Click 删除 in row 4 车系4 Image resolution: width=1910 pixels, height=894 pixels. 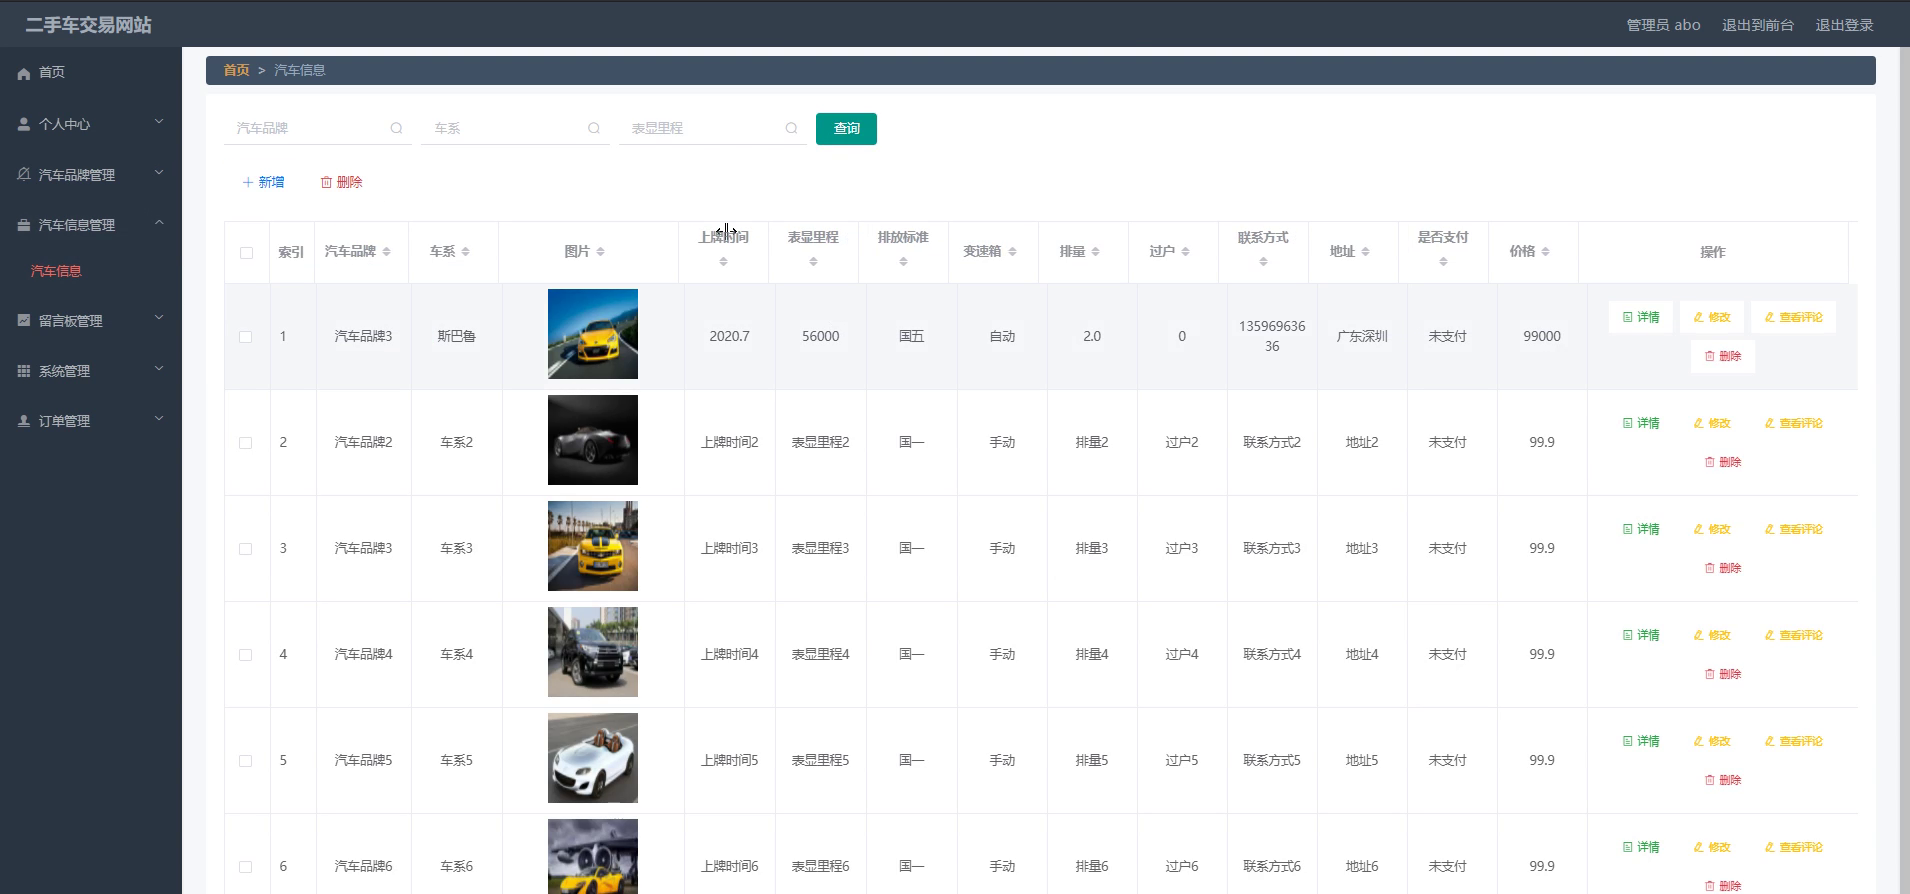pyautogui.click(x=1722, y=674)
